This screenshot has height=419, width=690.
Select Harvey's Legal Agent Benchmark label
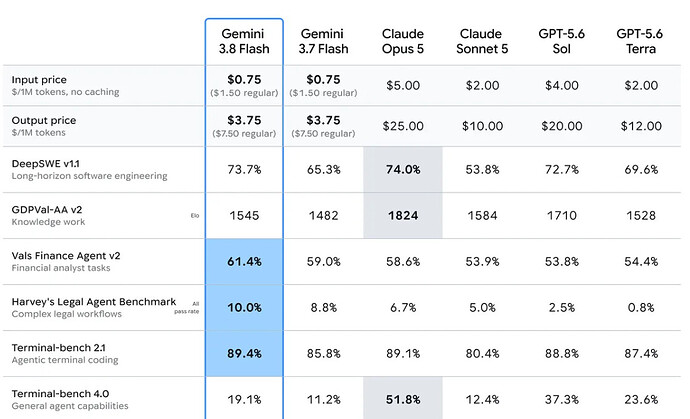tap(94, 301)
